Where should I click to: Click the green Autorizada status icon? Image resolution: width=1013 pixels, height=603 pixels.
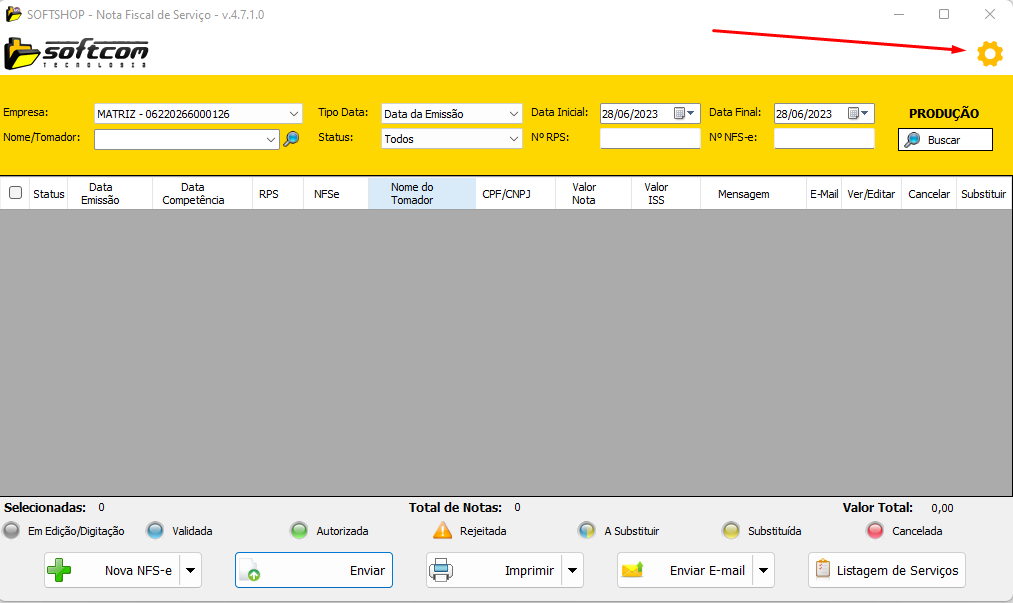click(x=299, y=531)
